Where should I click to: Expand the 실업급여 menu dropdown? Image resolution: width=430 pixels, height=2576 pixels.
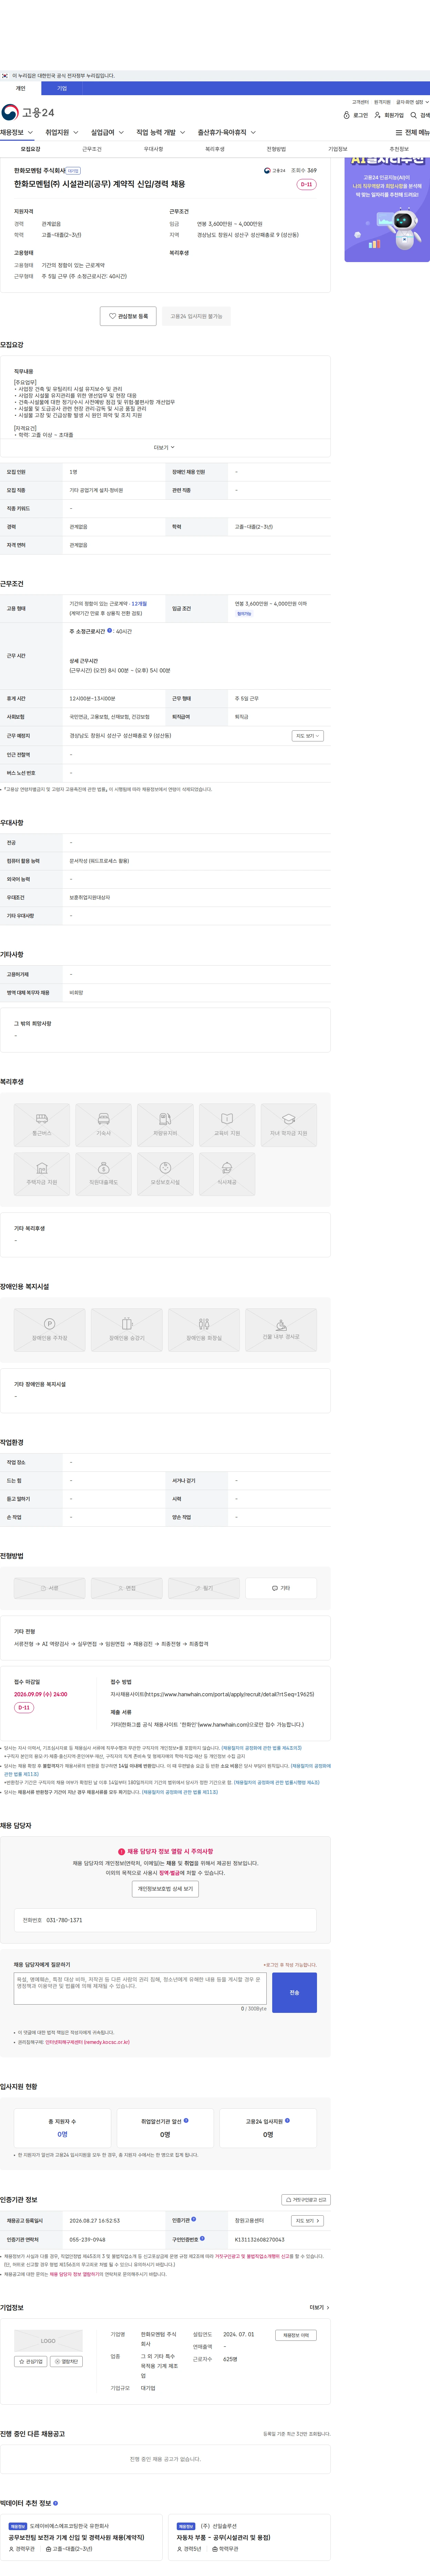point(107,132)
